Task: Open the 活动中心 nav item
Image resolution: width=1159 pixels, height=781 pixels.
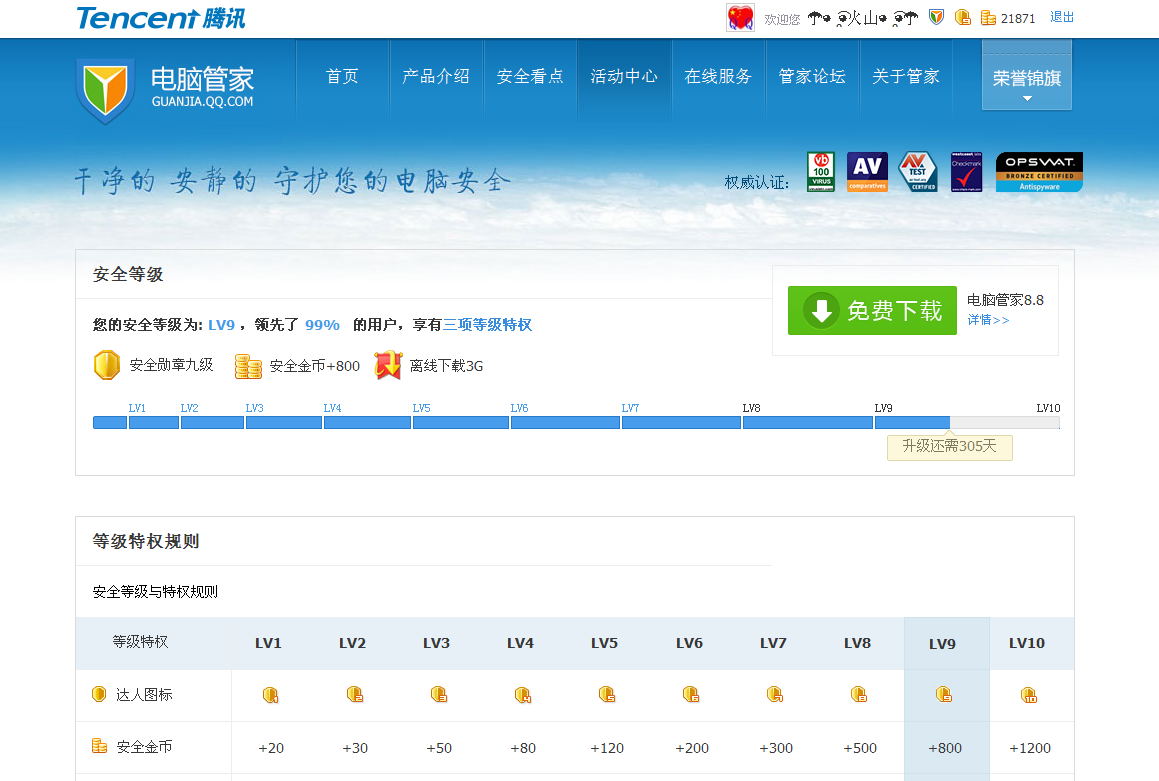Action: pyautogui.click(x=624, y=76)
